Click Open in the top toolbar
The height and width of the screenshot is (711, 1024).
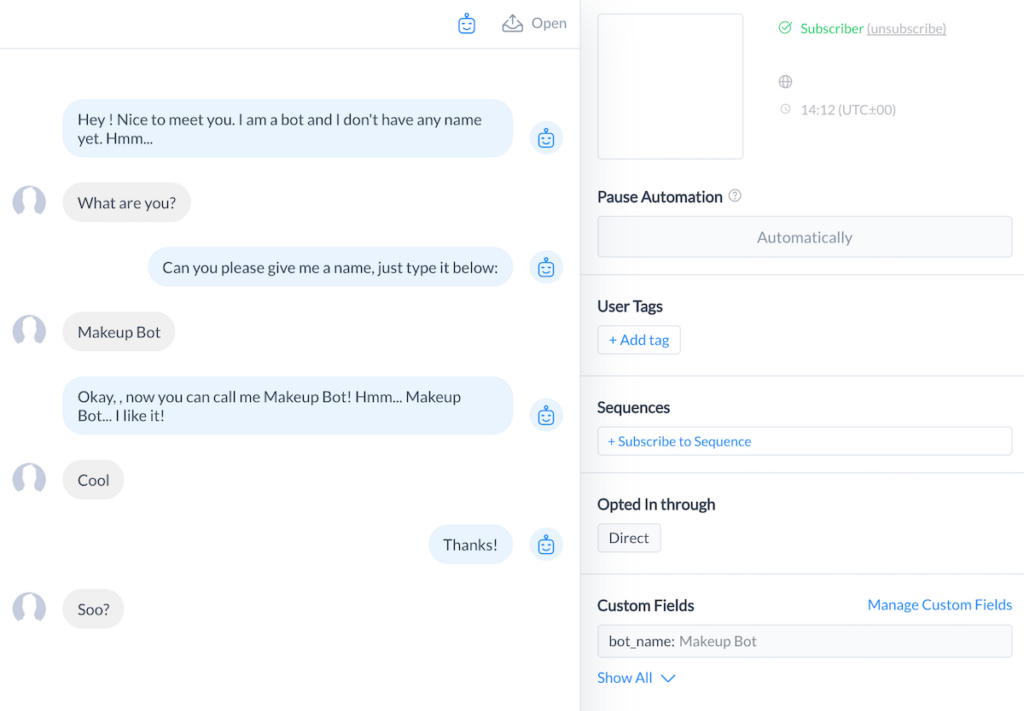coord(548,22)
